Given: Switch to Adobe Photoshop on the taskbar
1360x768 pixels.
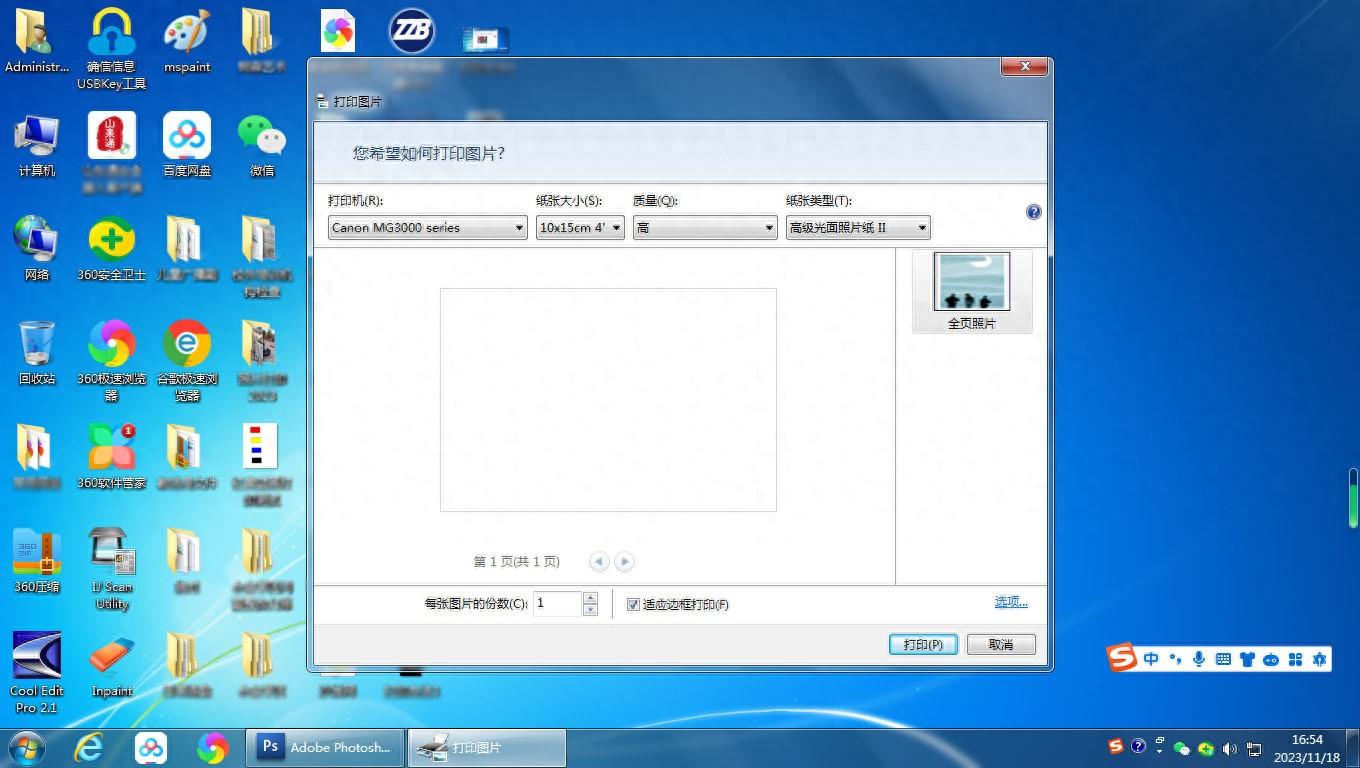Looking at the screenshot, I should coord(323,747).
